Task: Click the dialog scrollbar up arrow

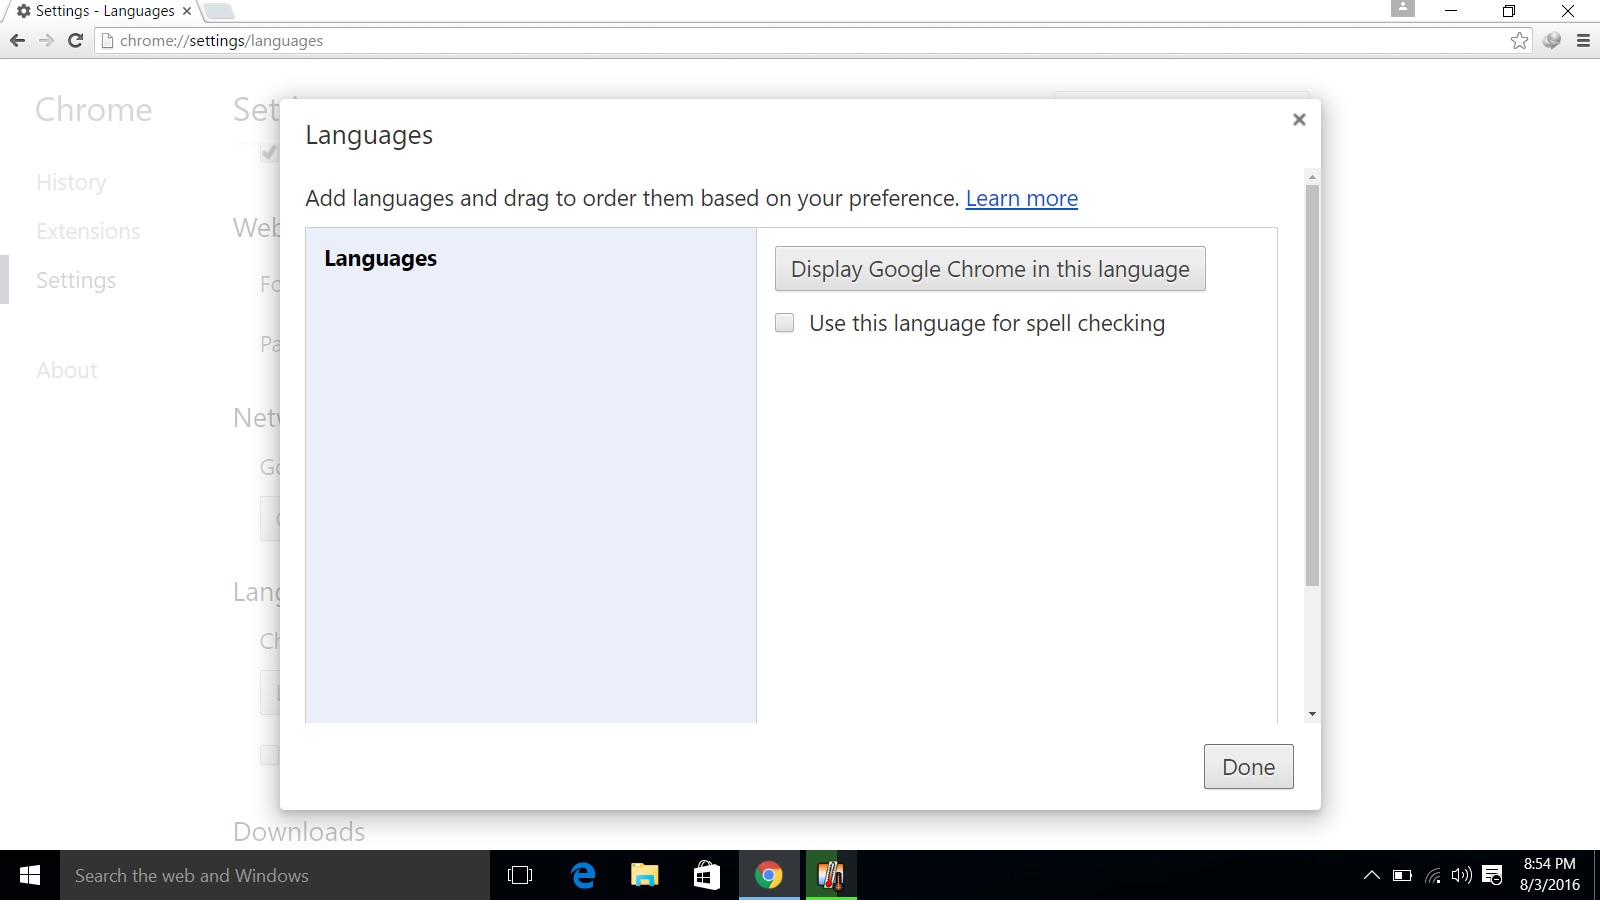Action: click(1312, 177)
